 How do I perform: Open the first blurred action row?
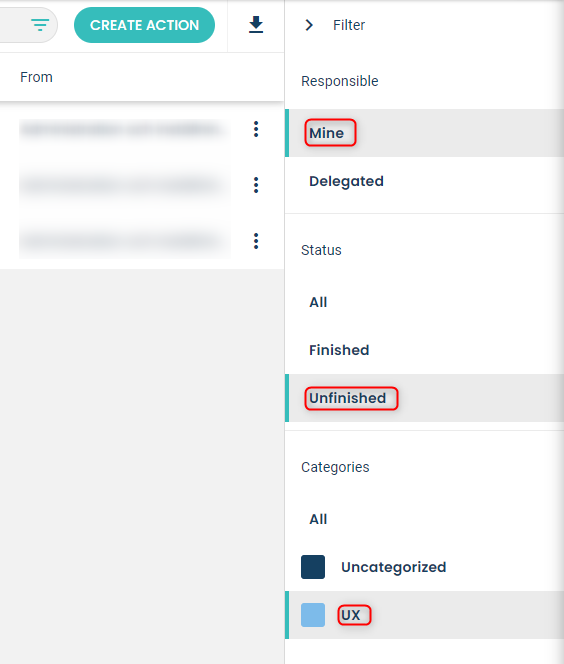125,129
